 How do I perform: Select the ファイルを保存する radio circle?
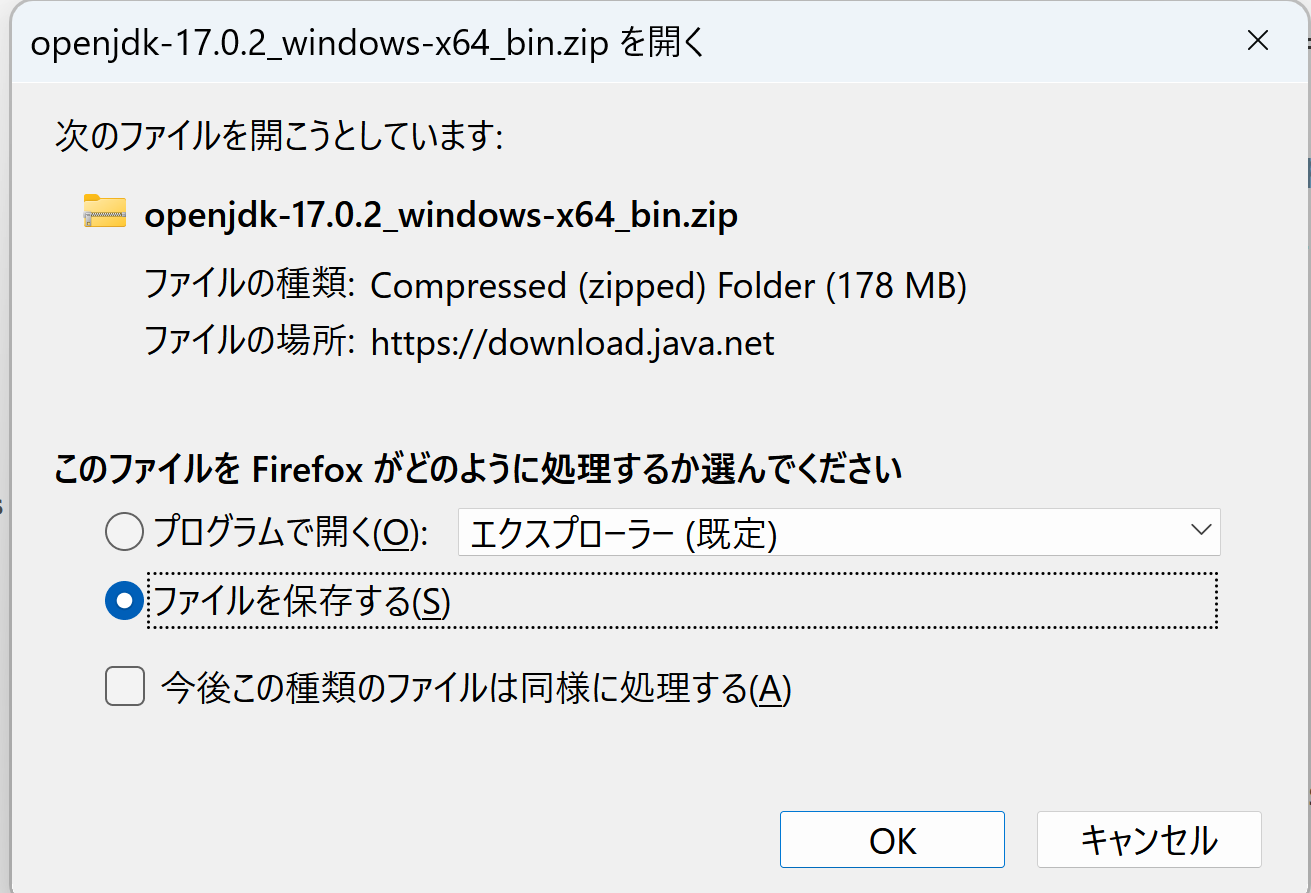pos(125,601)
